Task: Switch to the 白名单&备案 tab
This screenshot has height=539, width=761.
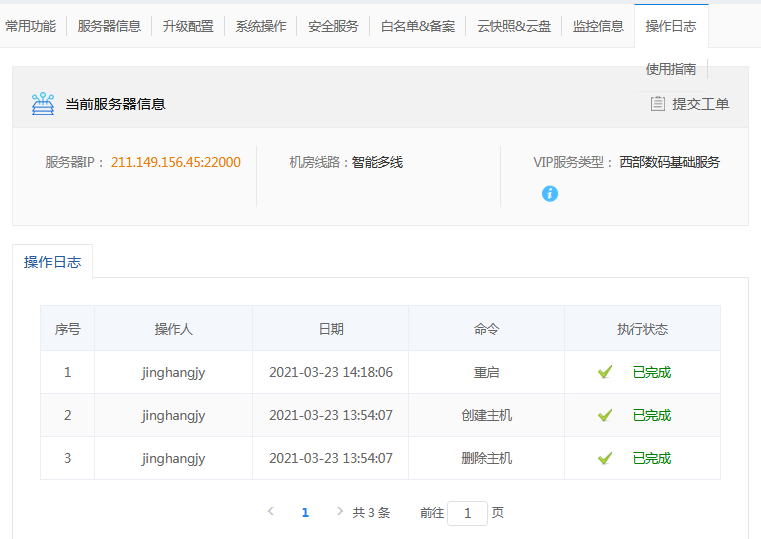Action: click(x=417, y=26)
